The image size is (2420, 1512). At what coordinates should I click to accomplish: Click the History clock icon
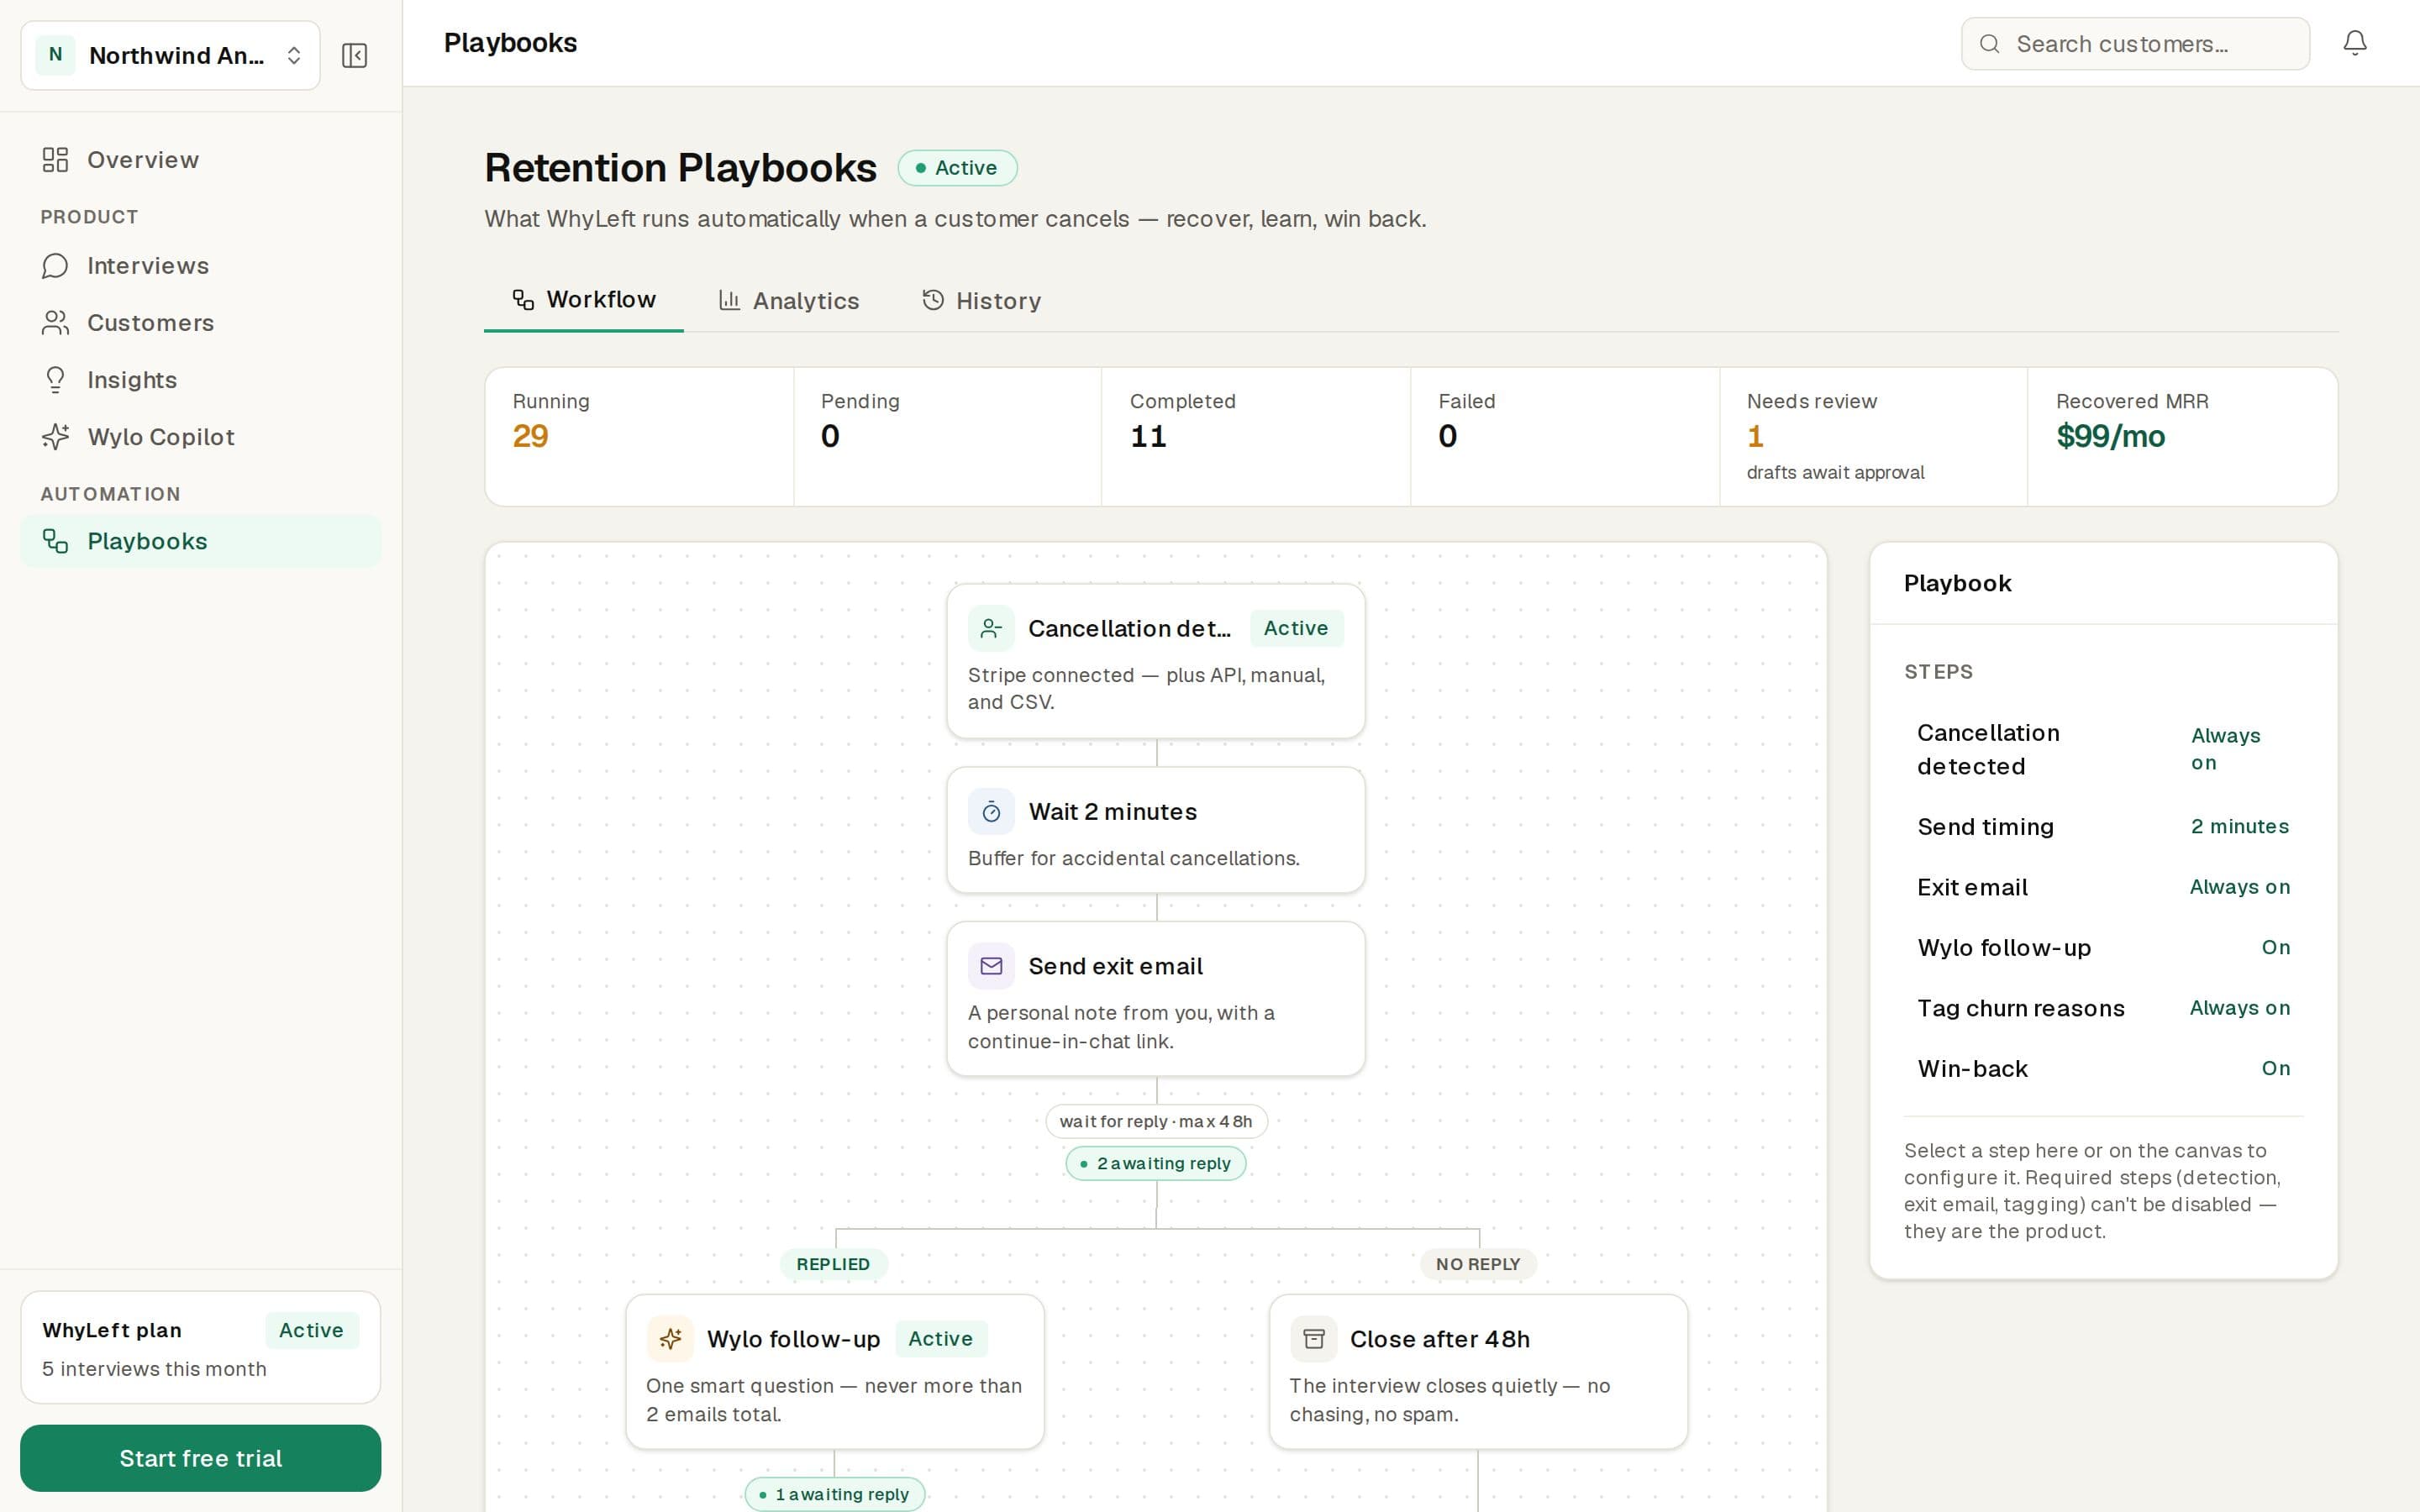933,300
